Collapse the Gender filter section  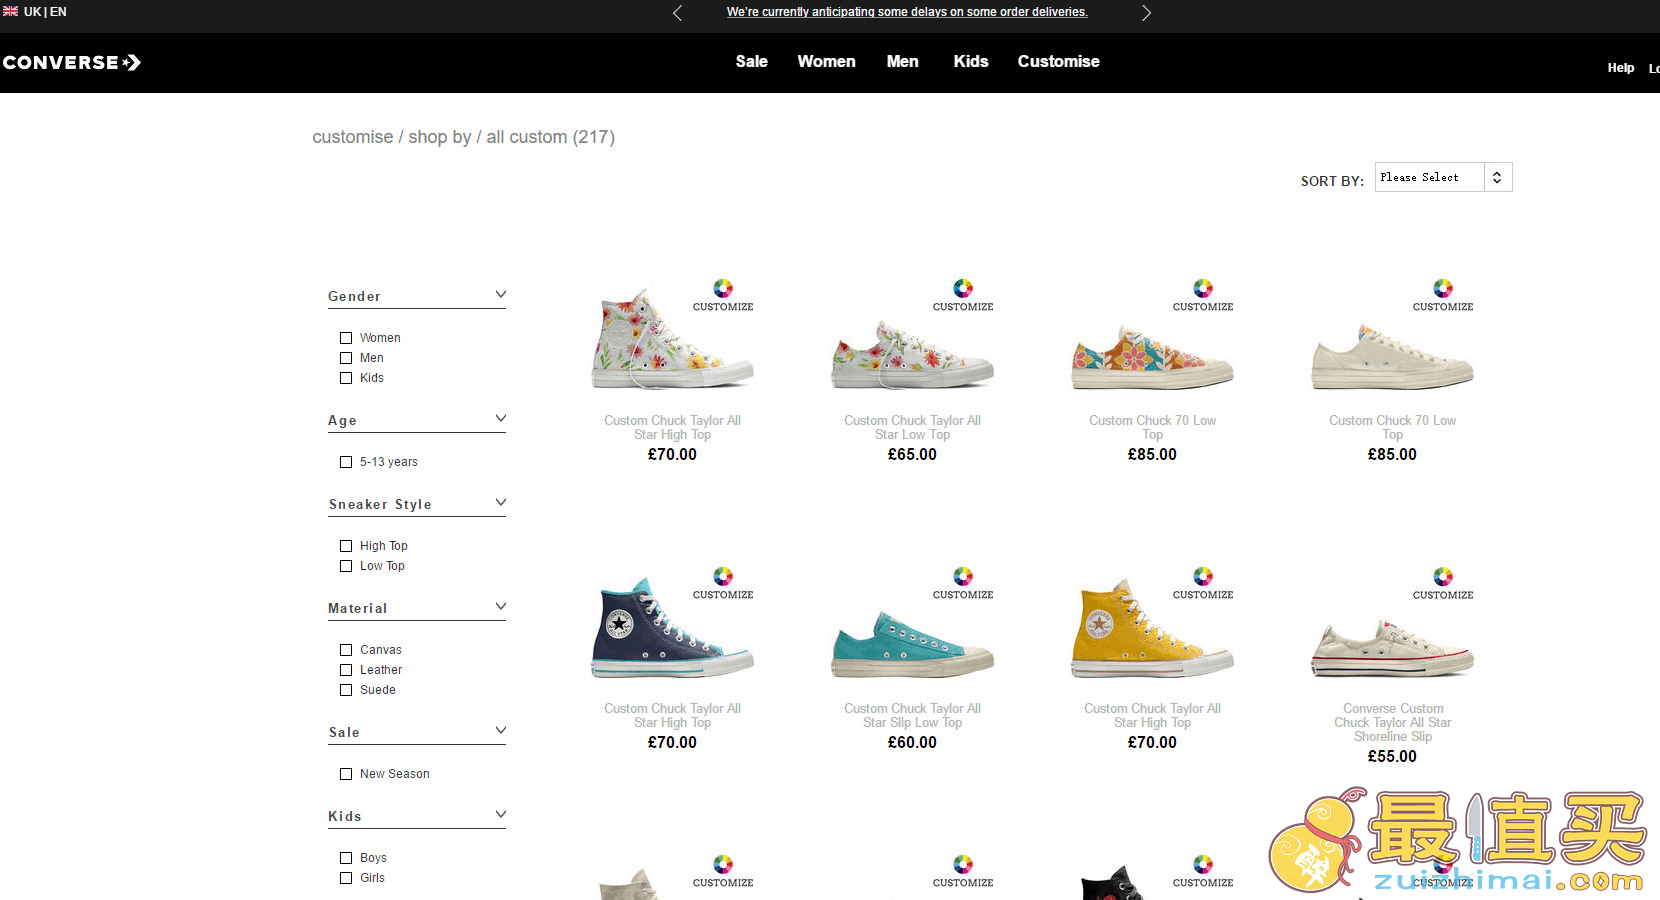(x=501, y=295)
